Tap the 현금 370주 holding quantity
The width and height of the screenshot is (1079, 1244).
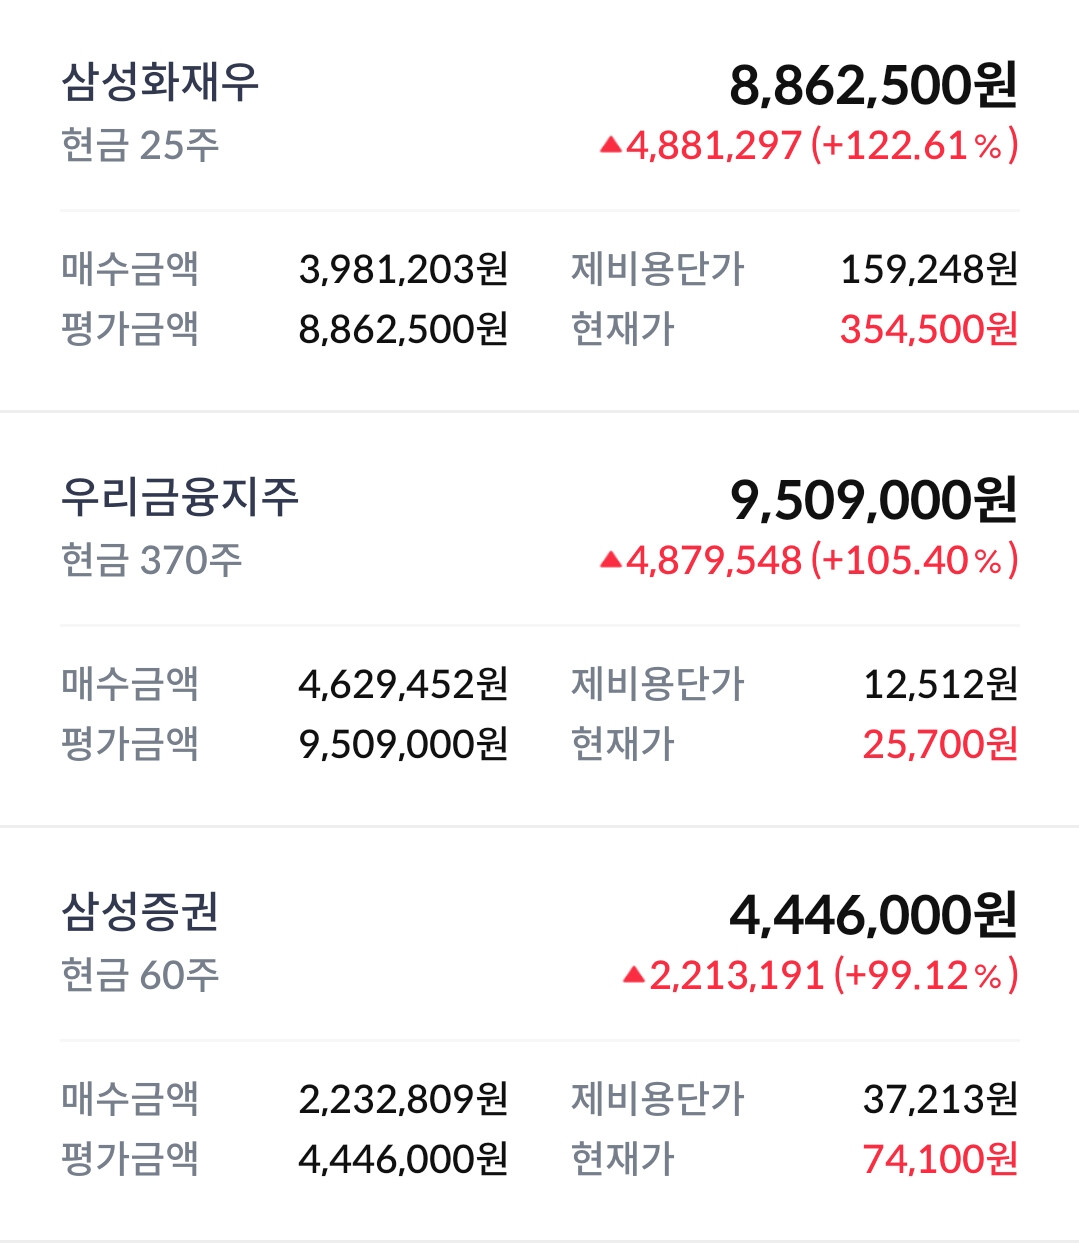(151, 561)
